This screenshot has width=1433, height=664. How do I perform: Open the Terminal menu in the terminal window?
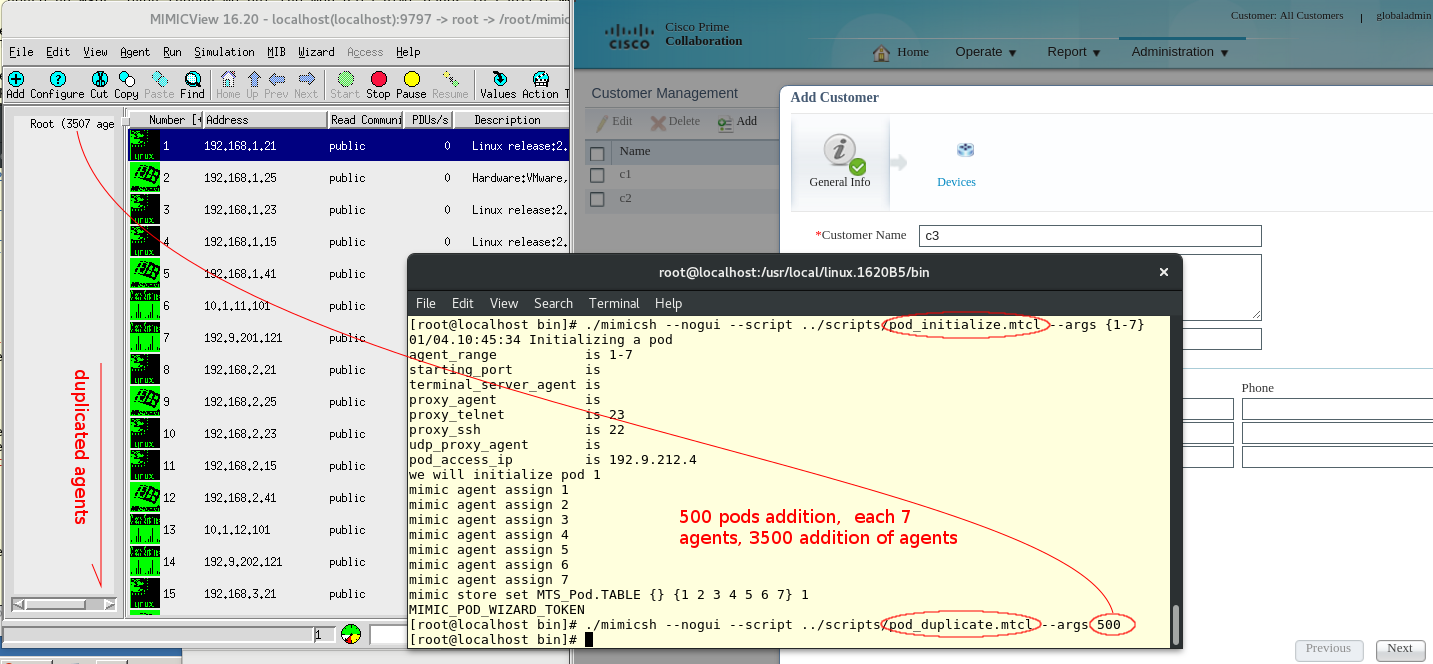(614, 303)
